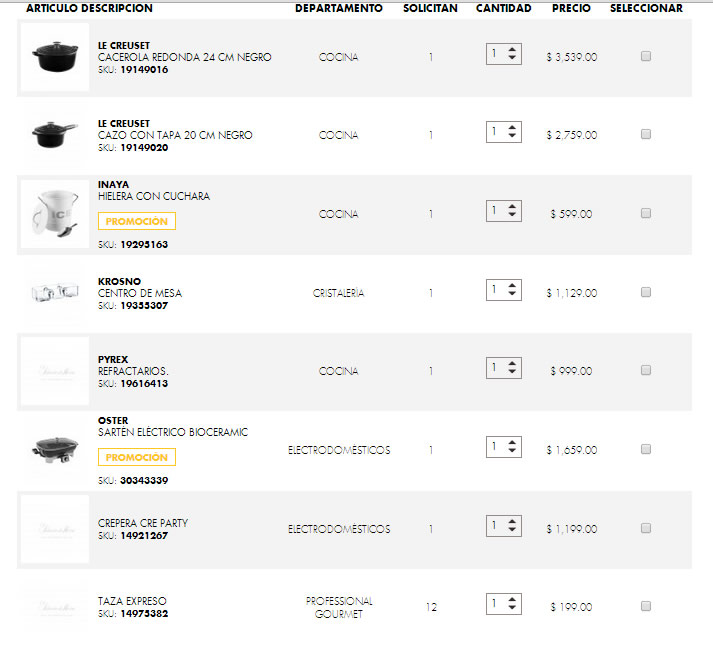Click the Precio column header
Viewport: 713px width, 646px height.
(x=571, y=8)
